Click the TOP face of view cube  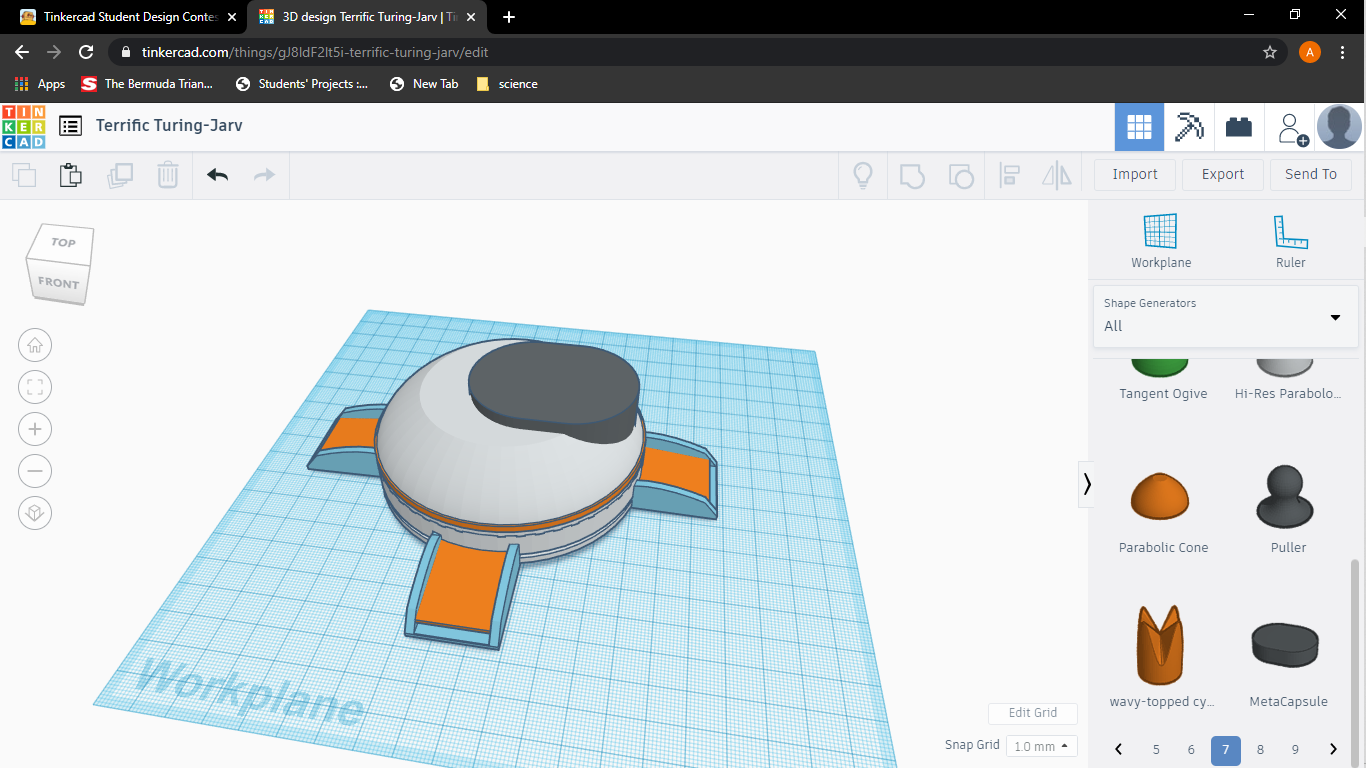click(63, 243)
